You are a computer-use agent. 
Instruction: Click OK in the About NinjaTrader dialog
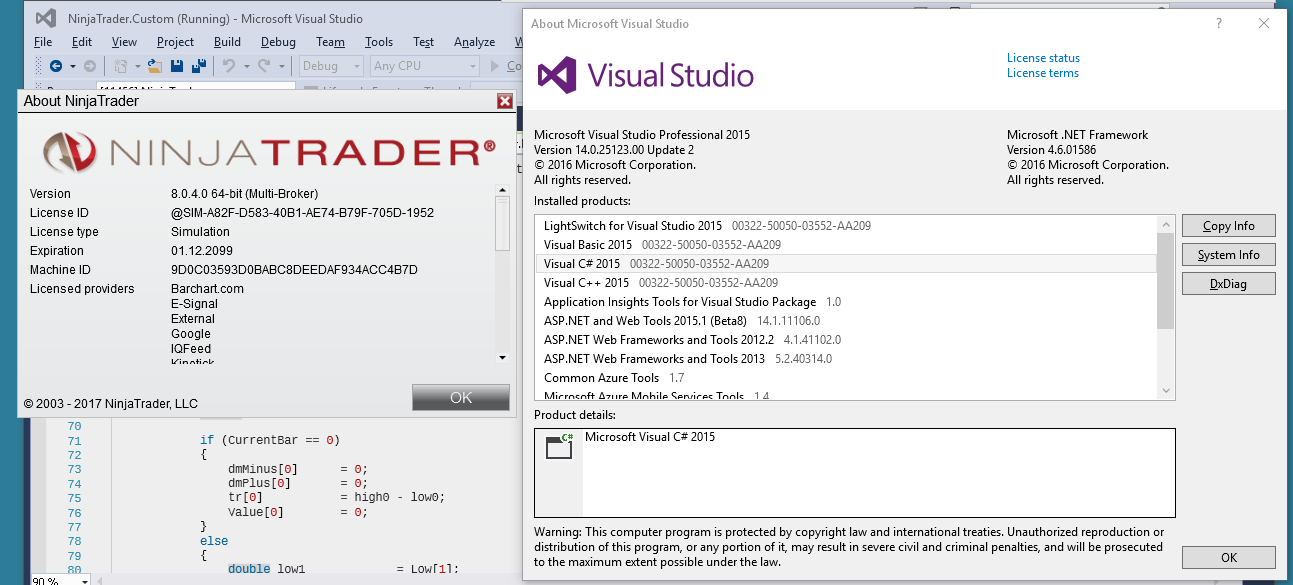(x=460, y=397)
